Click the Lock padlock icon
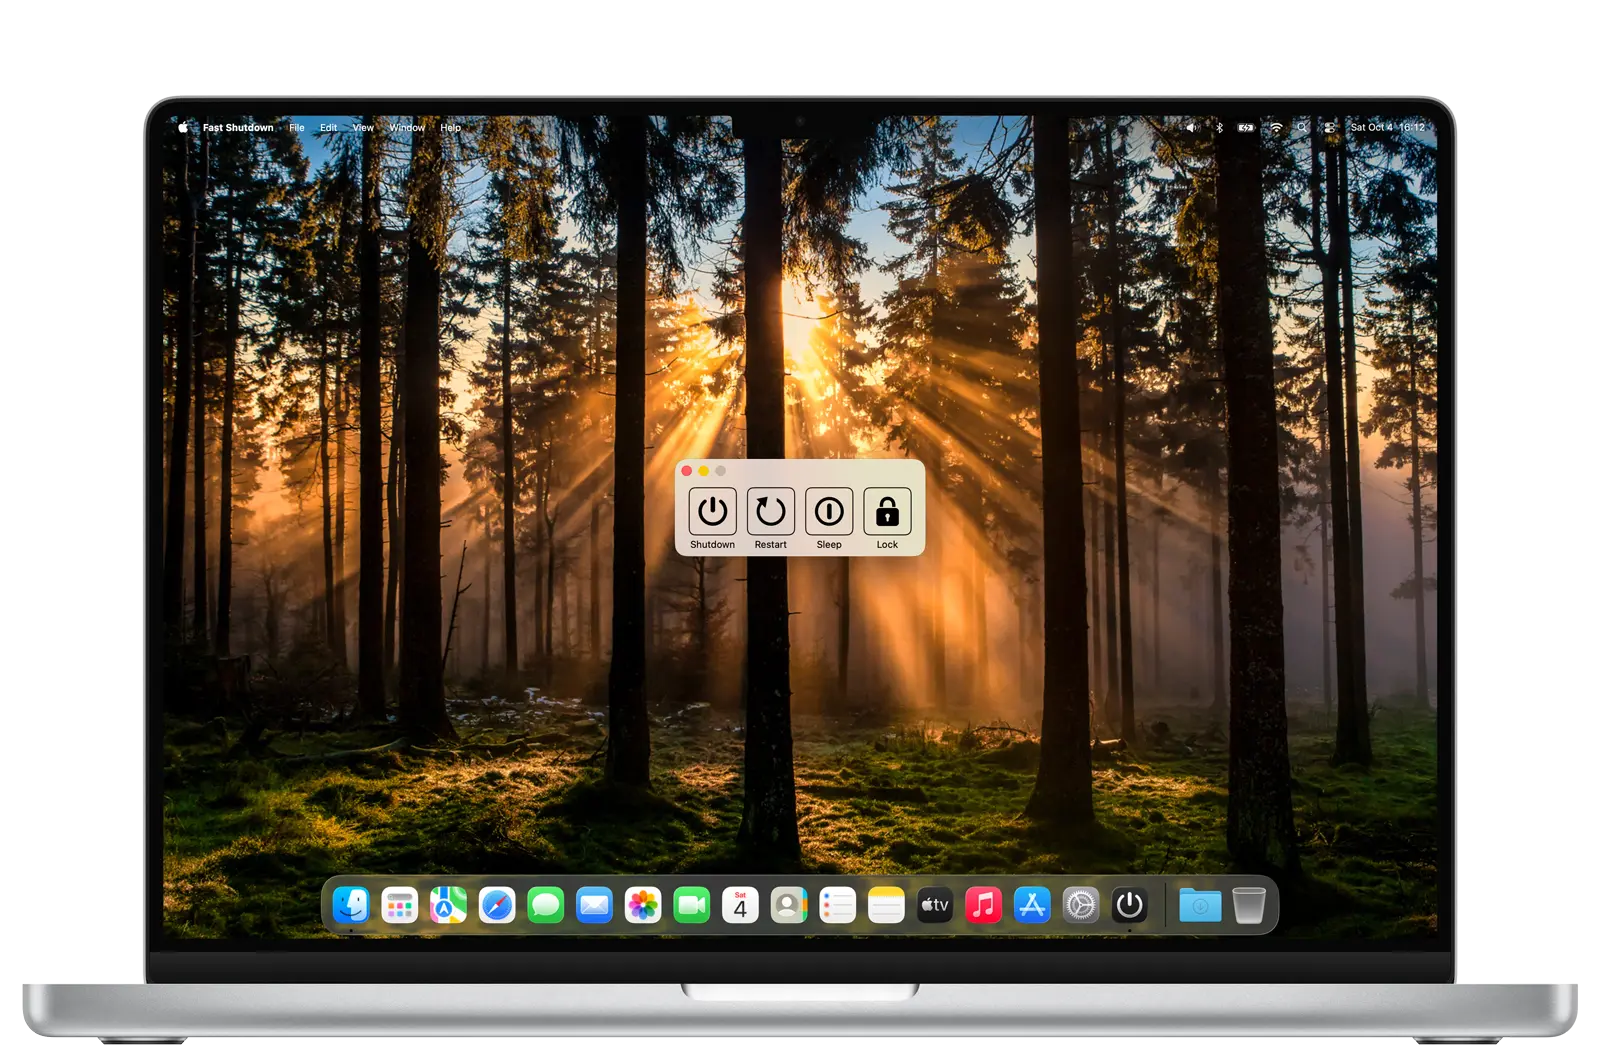Image resolution: width=1600 pixels, height=1054 pixels. (887, 511)
